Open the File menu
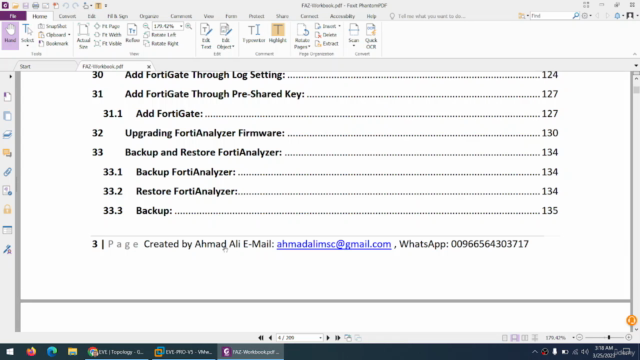The image size is (640, 360). [x=13, y=16]
